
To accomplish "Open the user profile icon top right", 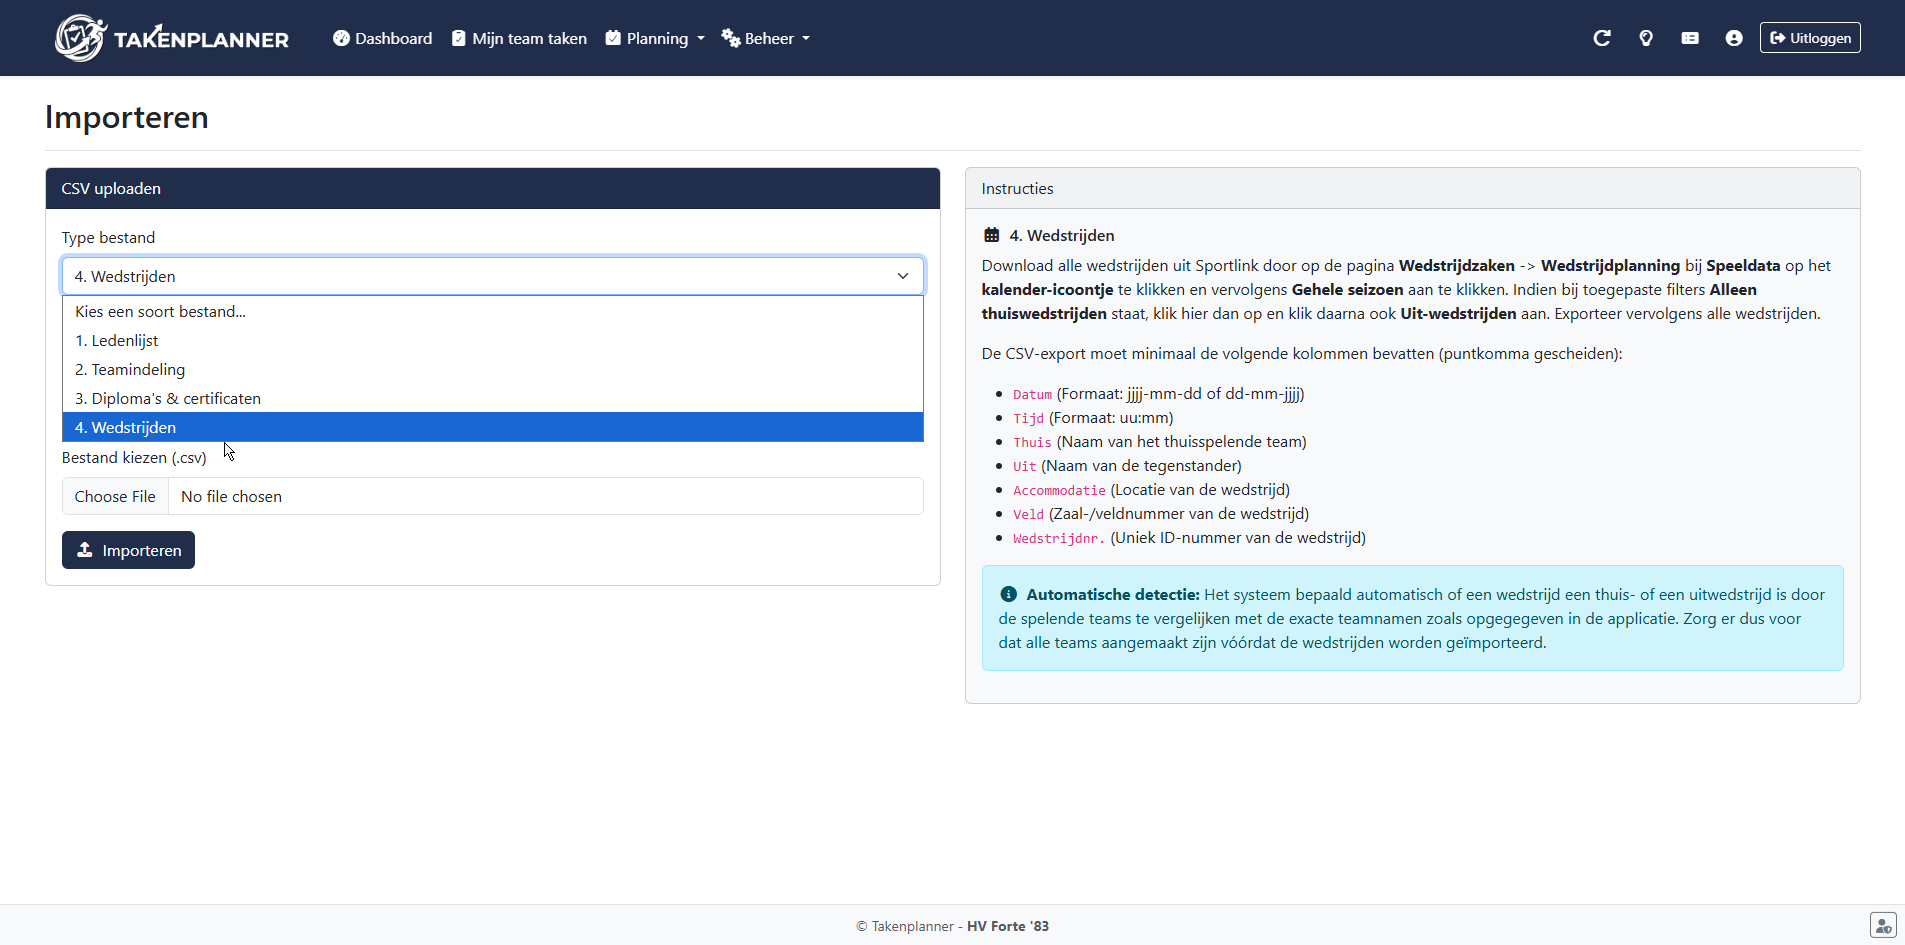I will tap(1734, 37).
